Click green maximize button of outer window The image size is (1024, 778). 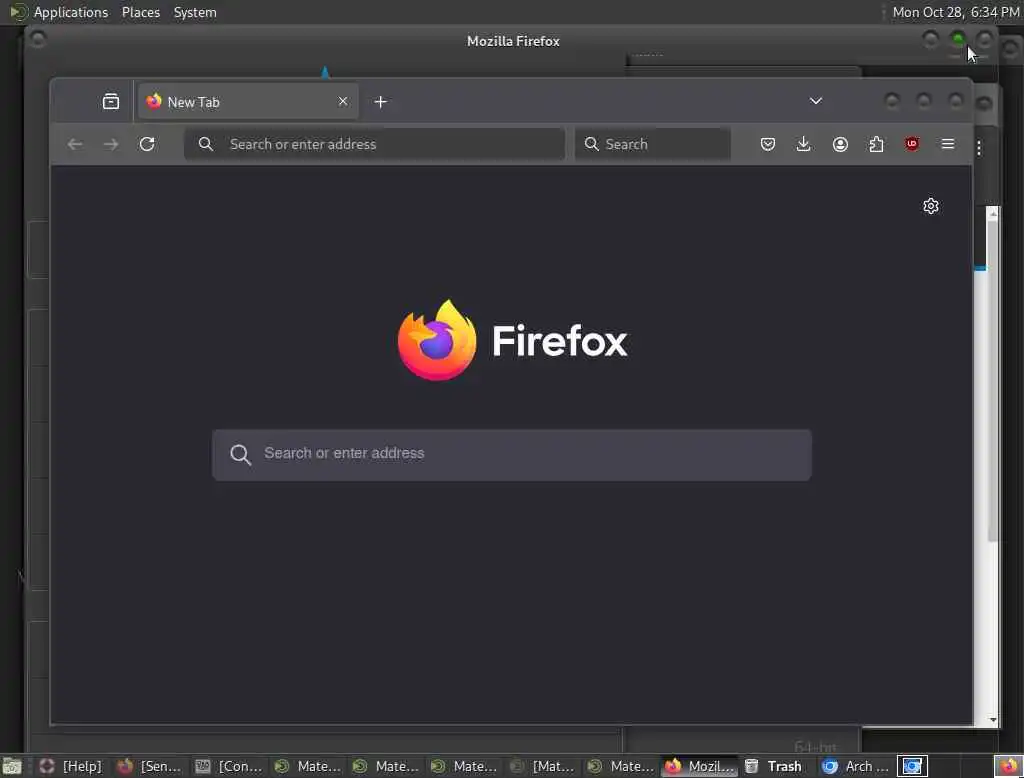pos(958,40)
